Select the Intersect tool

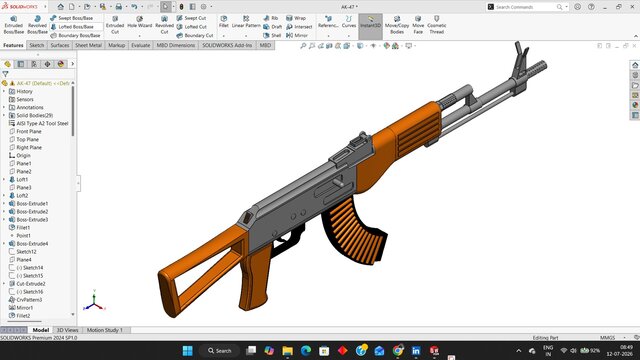299,27
